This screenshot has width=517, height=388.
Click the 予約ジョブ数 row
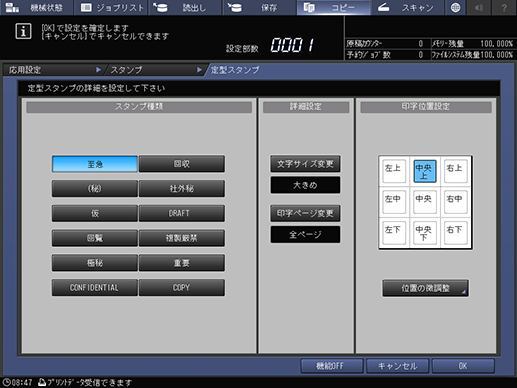387,55
